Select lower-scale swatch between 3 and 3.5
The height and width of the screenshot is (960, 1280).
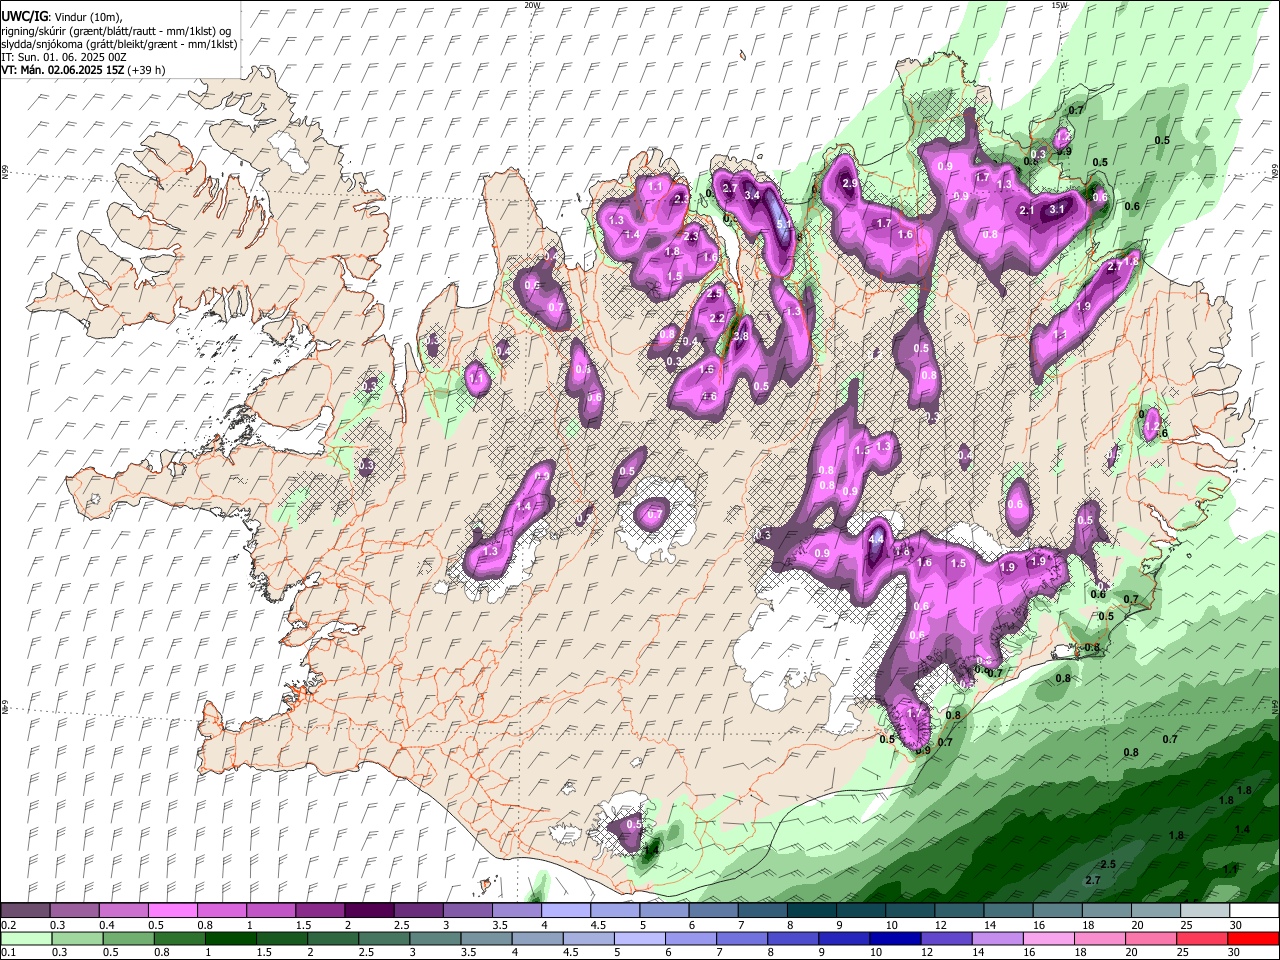pyautogui.click(x=436, y=939)
